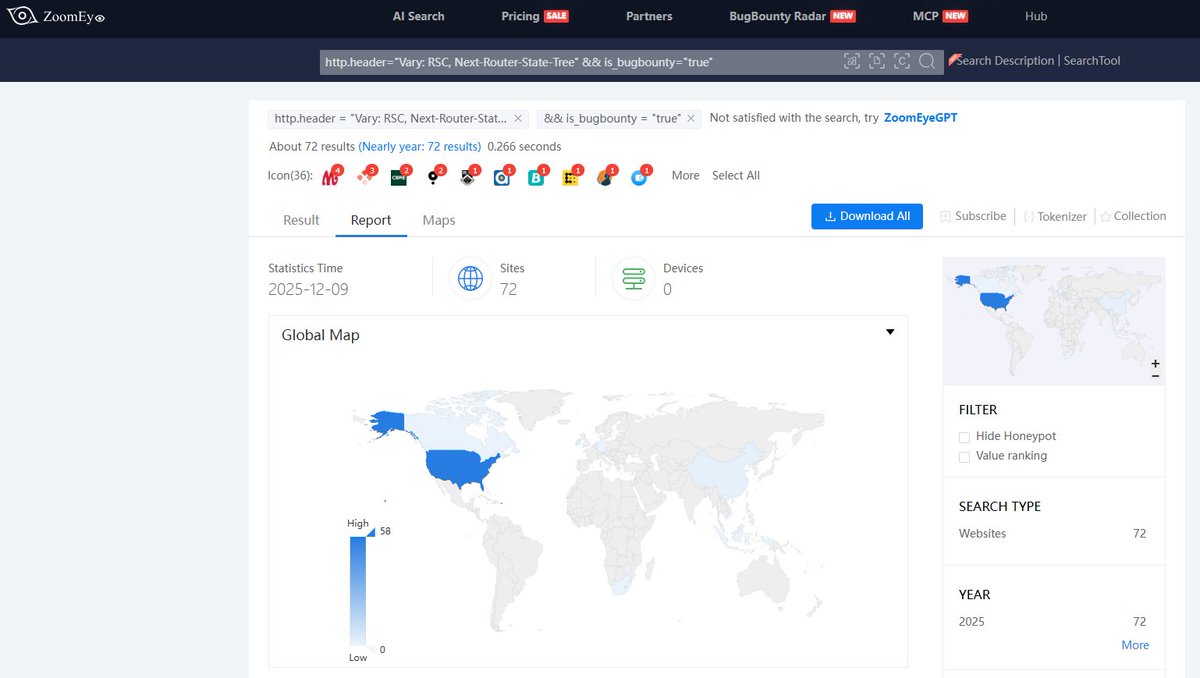Click the second scan-frame icon in search bar
Image resolution: width=1200 pixels, height=678 pixels.
[877, 61]
